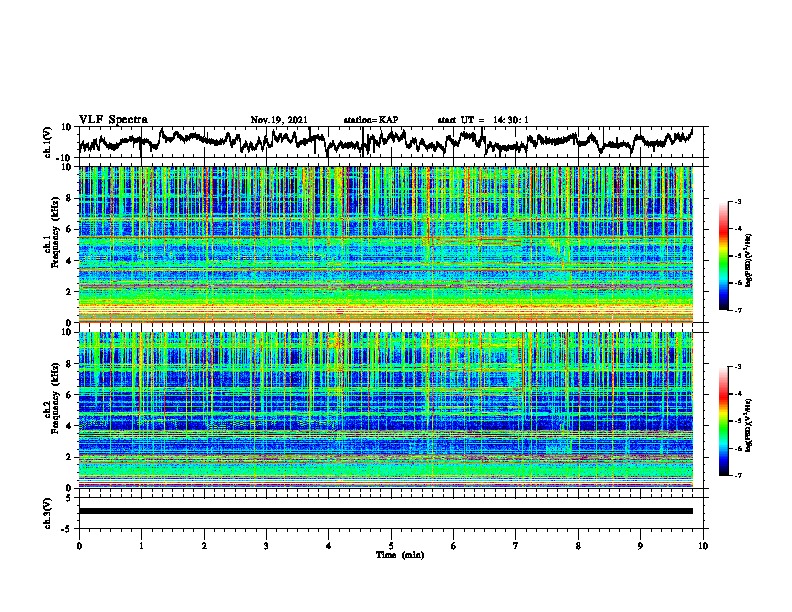792x612 pixels.
Task: Click the ch.3(V) axis label
Action: [x=48, y=513]
